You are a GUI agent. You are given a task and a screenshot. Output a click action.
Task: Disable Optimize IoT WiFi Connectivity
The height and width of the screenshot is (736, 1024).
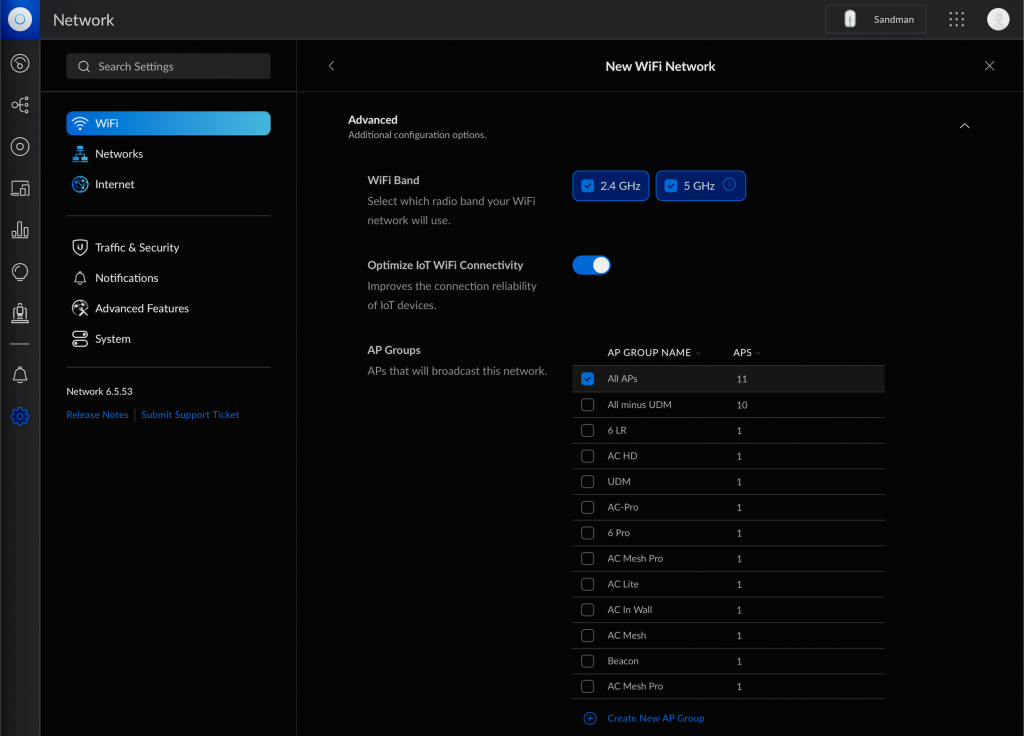coord(591,264)
